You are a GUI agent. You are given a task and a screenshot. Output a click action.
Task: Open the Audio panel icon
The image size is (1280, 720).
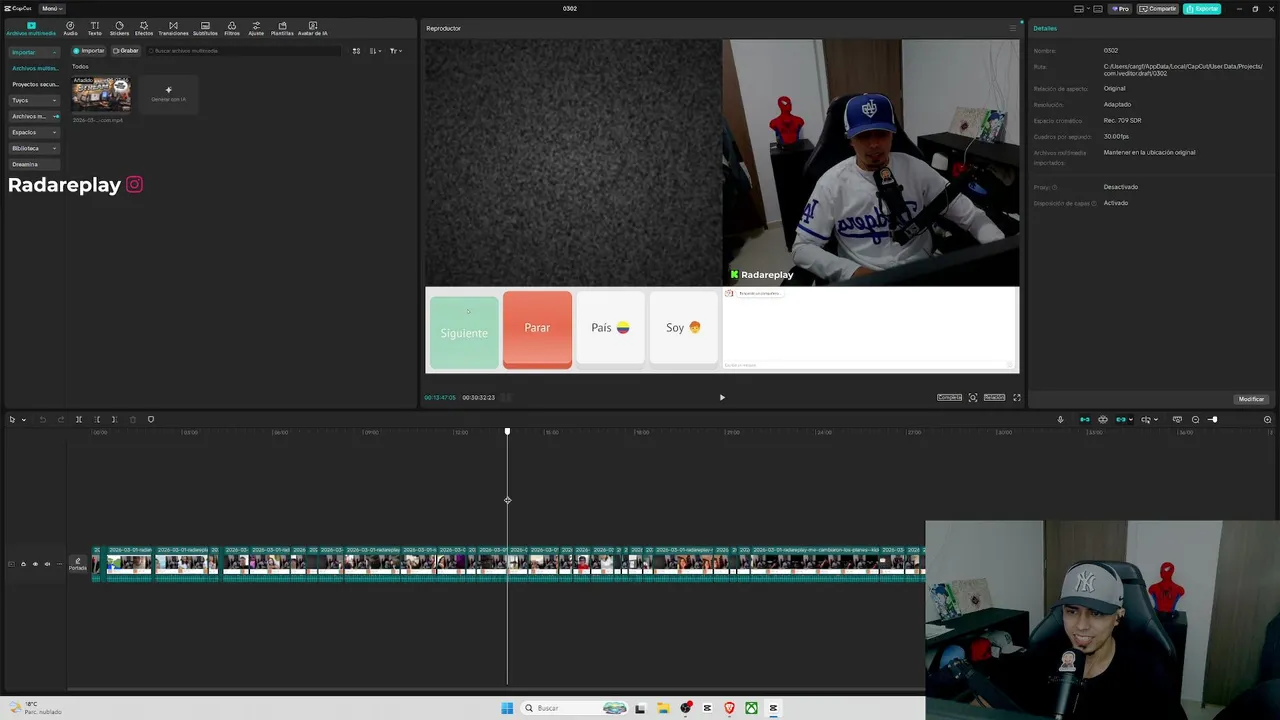tap(70, 28)
